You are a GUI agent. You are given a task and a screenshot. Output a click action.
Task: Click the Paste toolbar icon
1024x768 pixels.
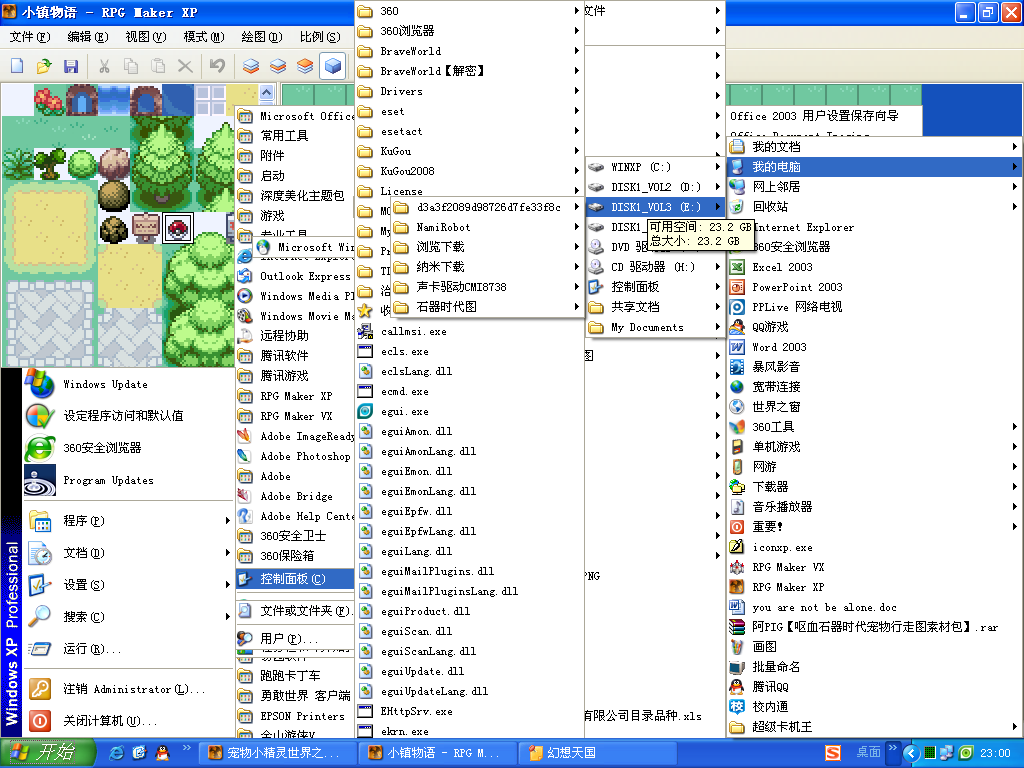(x=157, y=66)
